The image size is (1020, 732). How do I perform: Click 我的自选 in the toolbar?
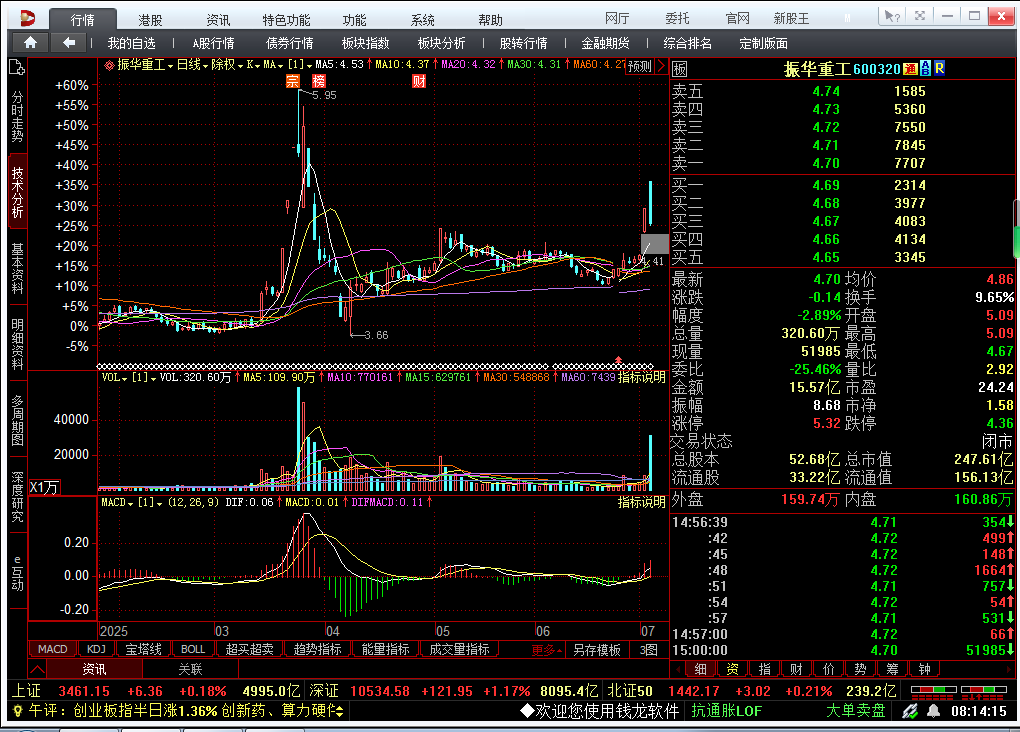click(131, 43)
